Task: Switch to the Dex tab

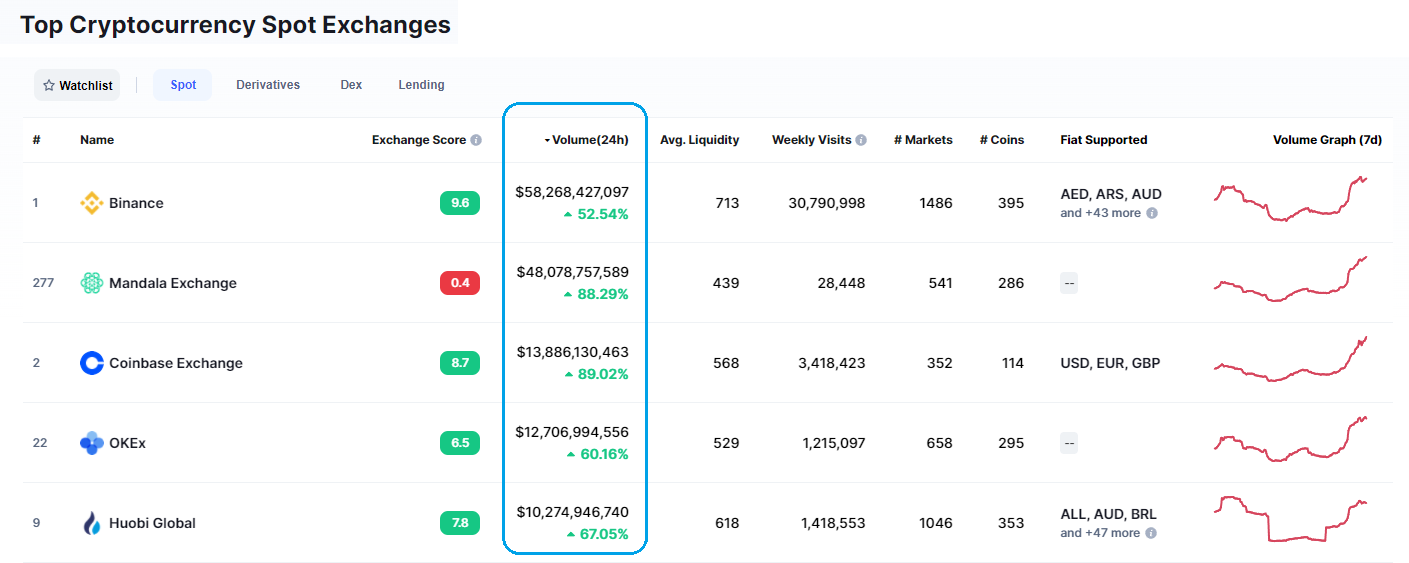Action: point(351,85)
